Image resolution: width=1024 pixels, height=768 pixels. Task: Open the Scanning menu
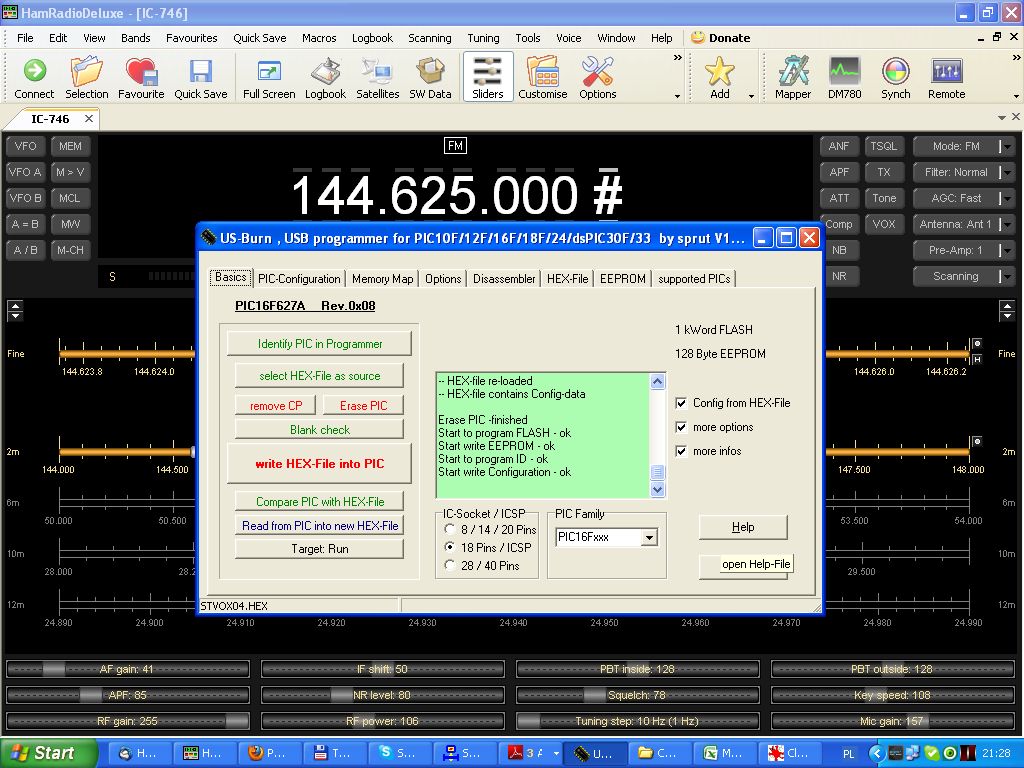[x=429, y=38]
